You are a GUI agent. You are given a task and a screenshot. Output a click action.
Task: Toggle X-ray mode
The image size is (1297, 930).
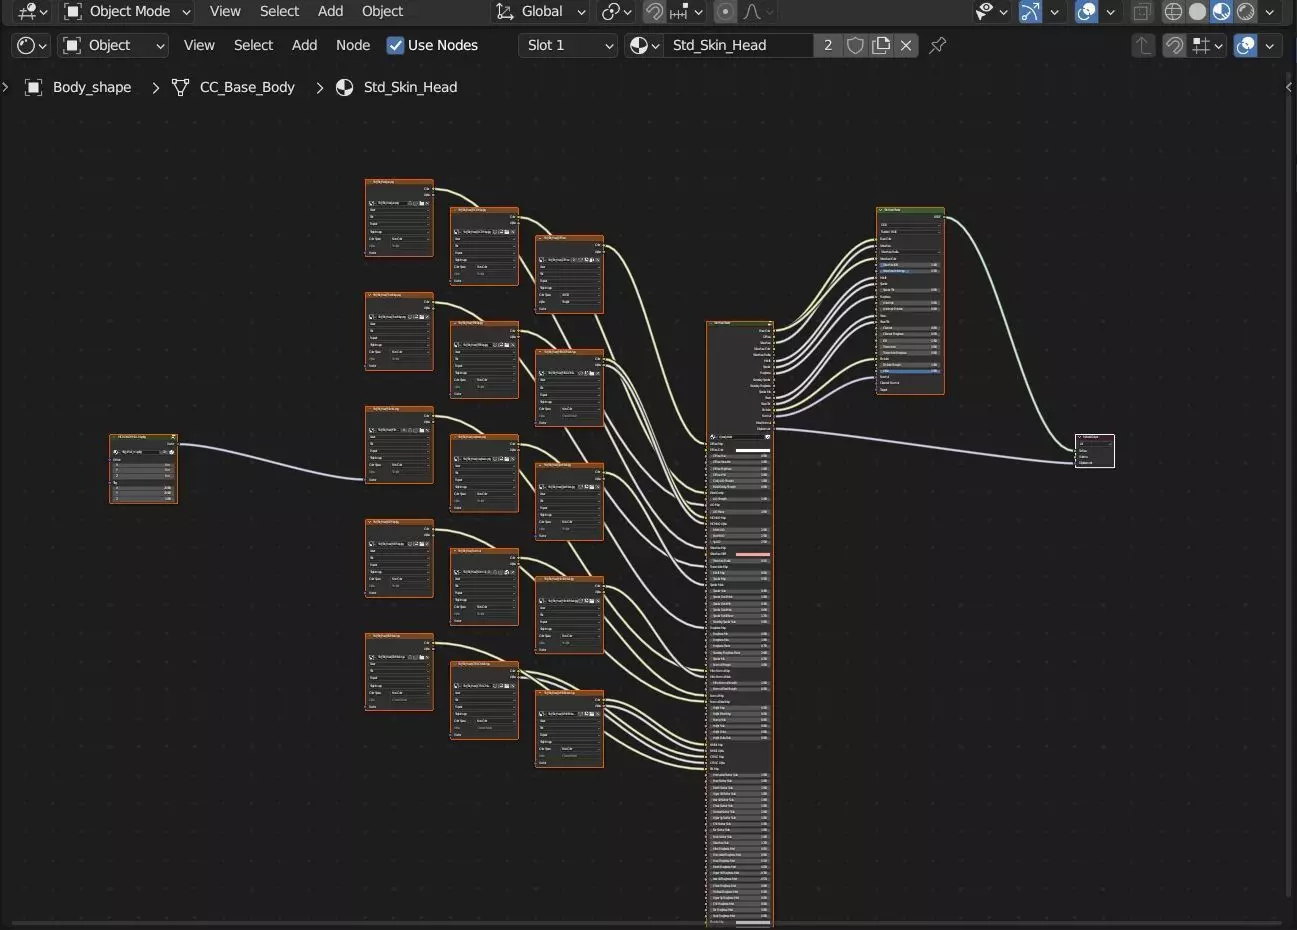[1142, 11]
